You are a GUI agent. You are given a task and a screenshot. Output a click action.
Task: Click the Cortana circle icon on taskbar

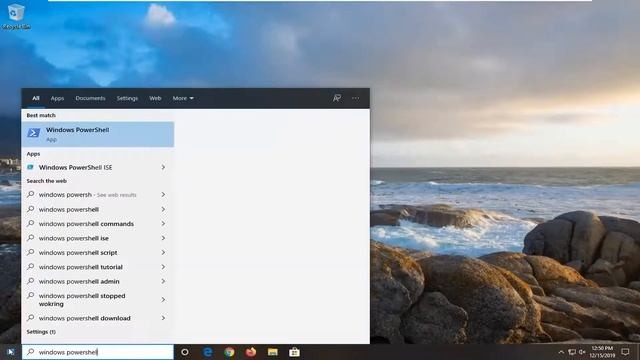click(x=184, y=352)
